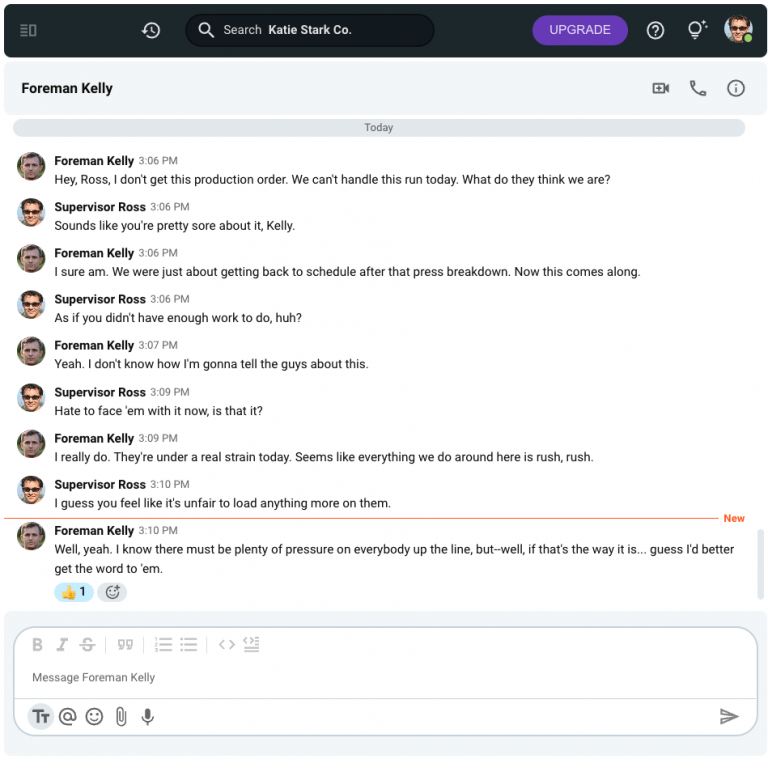This screenshot has height=759, width=768.
Task: Start a video call with Foreman Kelly
Action: click(x=660, y=88)
